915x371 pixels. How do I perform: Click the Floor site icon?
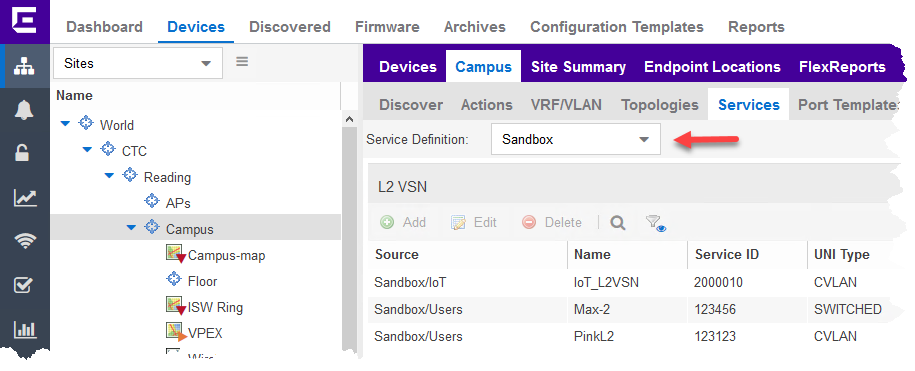[174, 279]
